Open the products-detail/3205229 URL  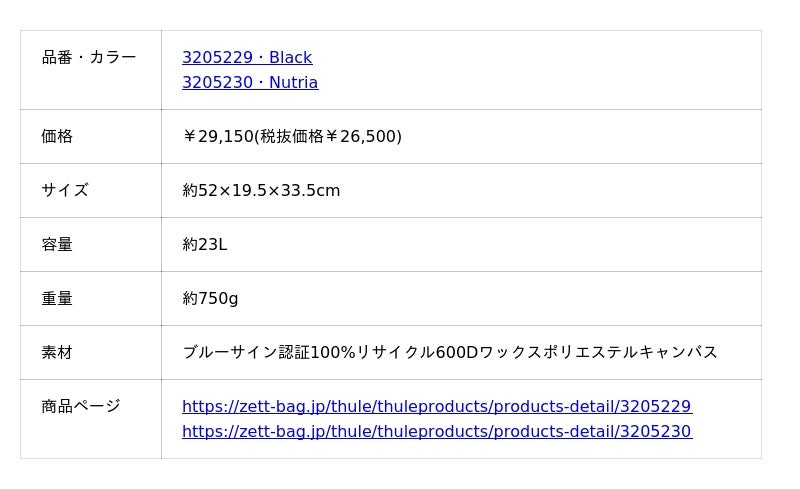436,407
